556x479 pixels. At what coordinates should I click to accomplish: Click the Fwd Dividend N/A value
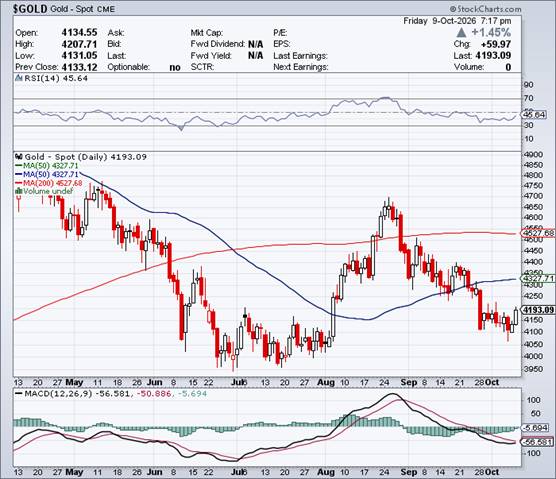[x=255, y=44]
